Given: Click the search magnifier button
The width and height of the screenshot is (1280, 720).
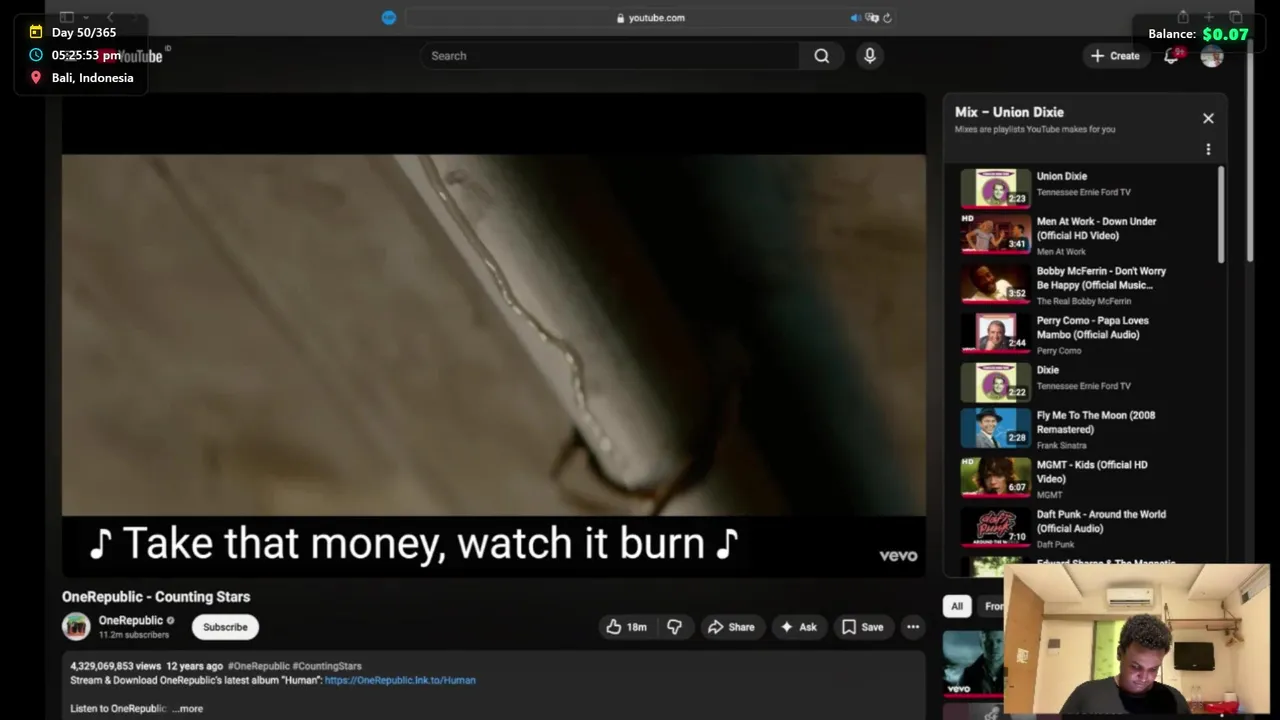Looking at the screenshot, I should (821, 56).
